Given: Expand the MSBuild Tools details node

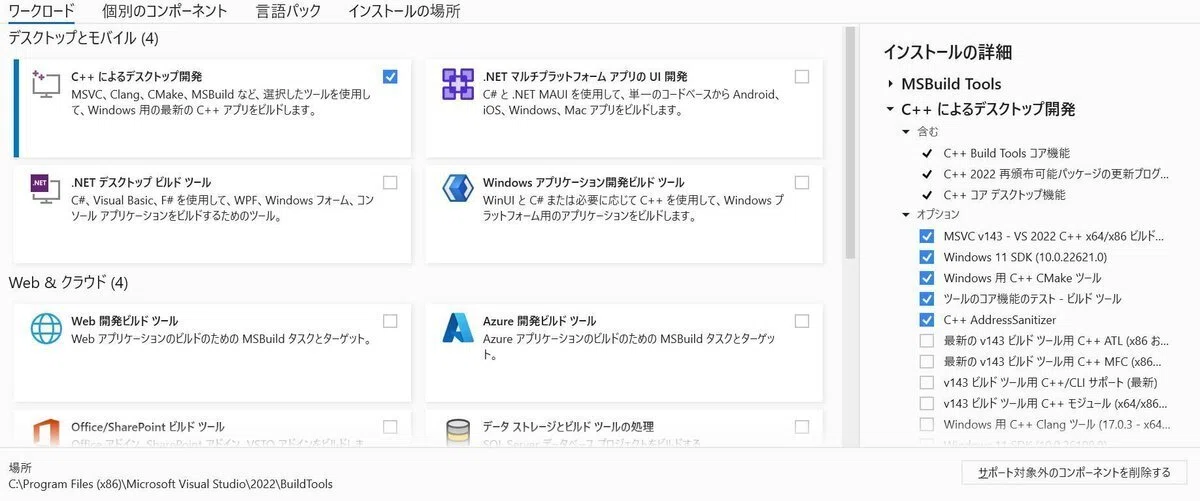Looking at the screenshot, I should coord(890,84).
